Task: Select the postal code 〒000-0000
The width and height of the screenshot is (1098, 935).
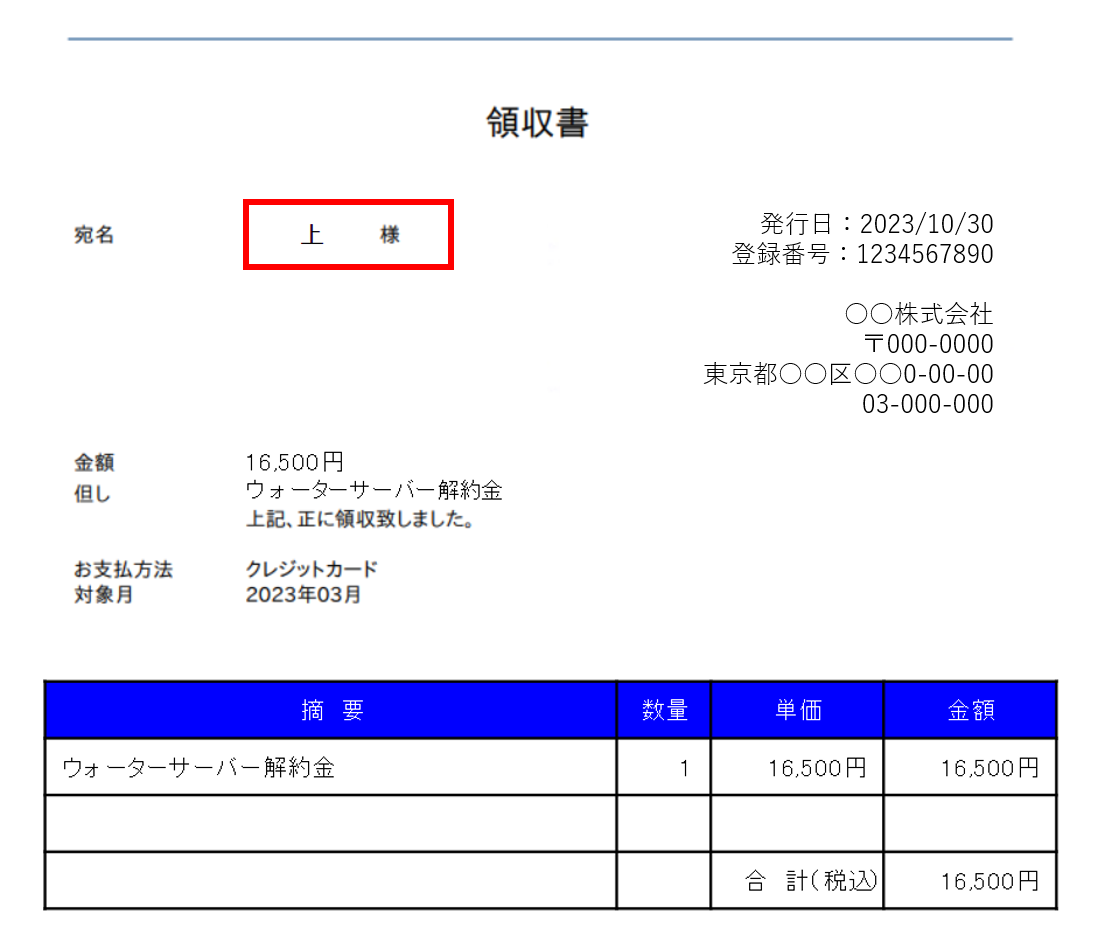Action: click(928, 344)
